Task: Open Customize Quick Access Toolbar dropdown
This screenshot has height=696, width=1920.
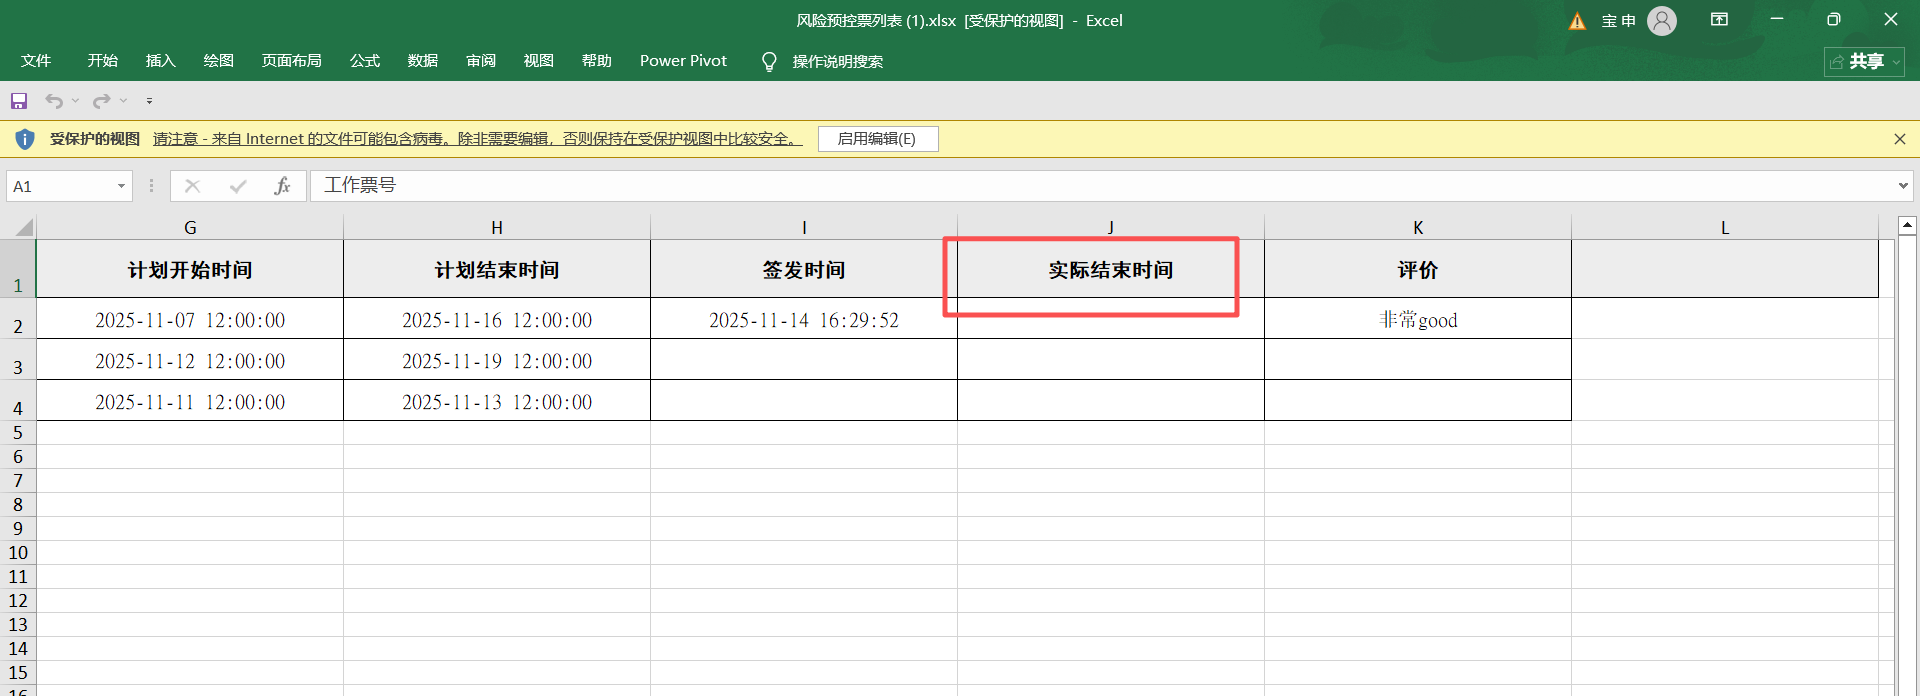Action: click(149, 101)
